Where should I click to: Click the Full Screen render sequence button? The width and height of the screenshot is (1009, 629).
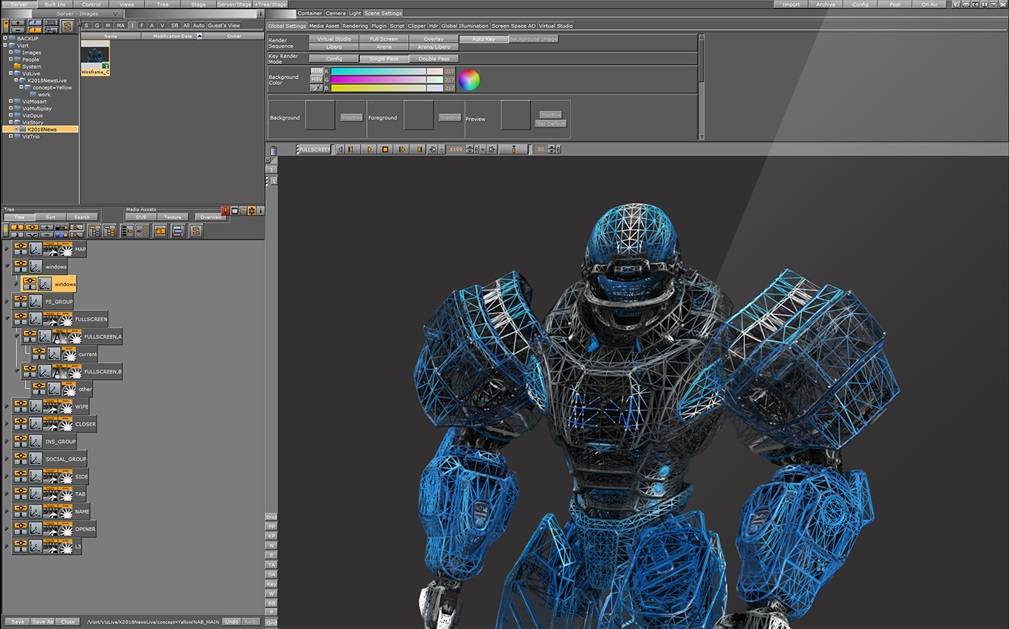tap(383, 39)
